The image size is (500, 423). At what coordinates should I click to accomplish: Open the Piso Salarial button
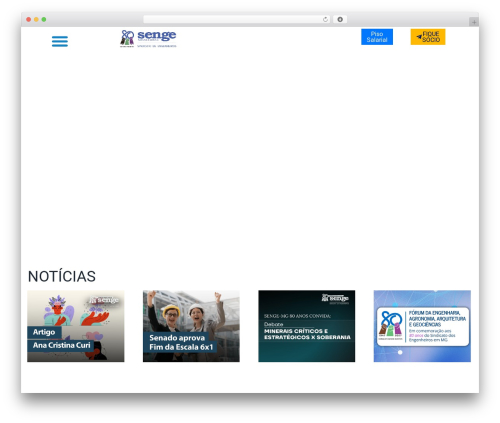[377, 37]
